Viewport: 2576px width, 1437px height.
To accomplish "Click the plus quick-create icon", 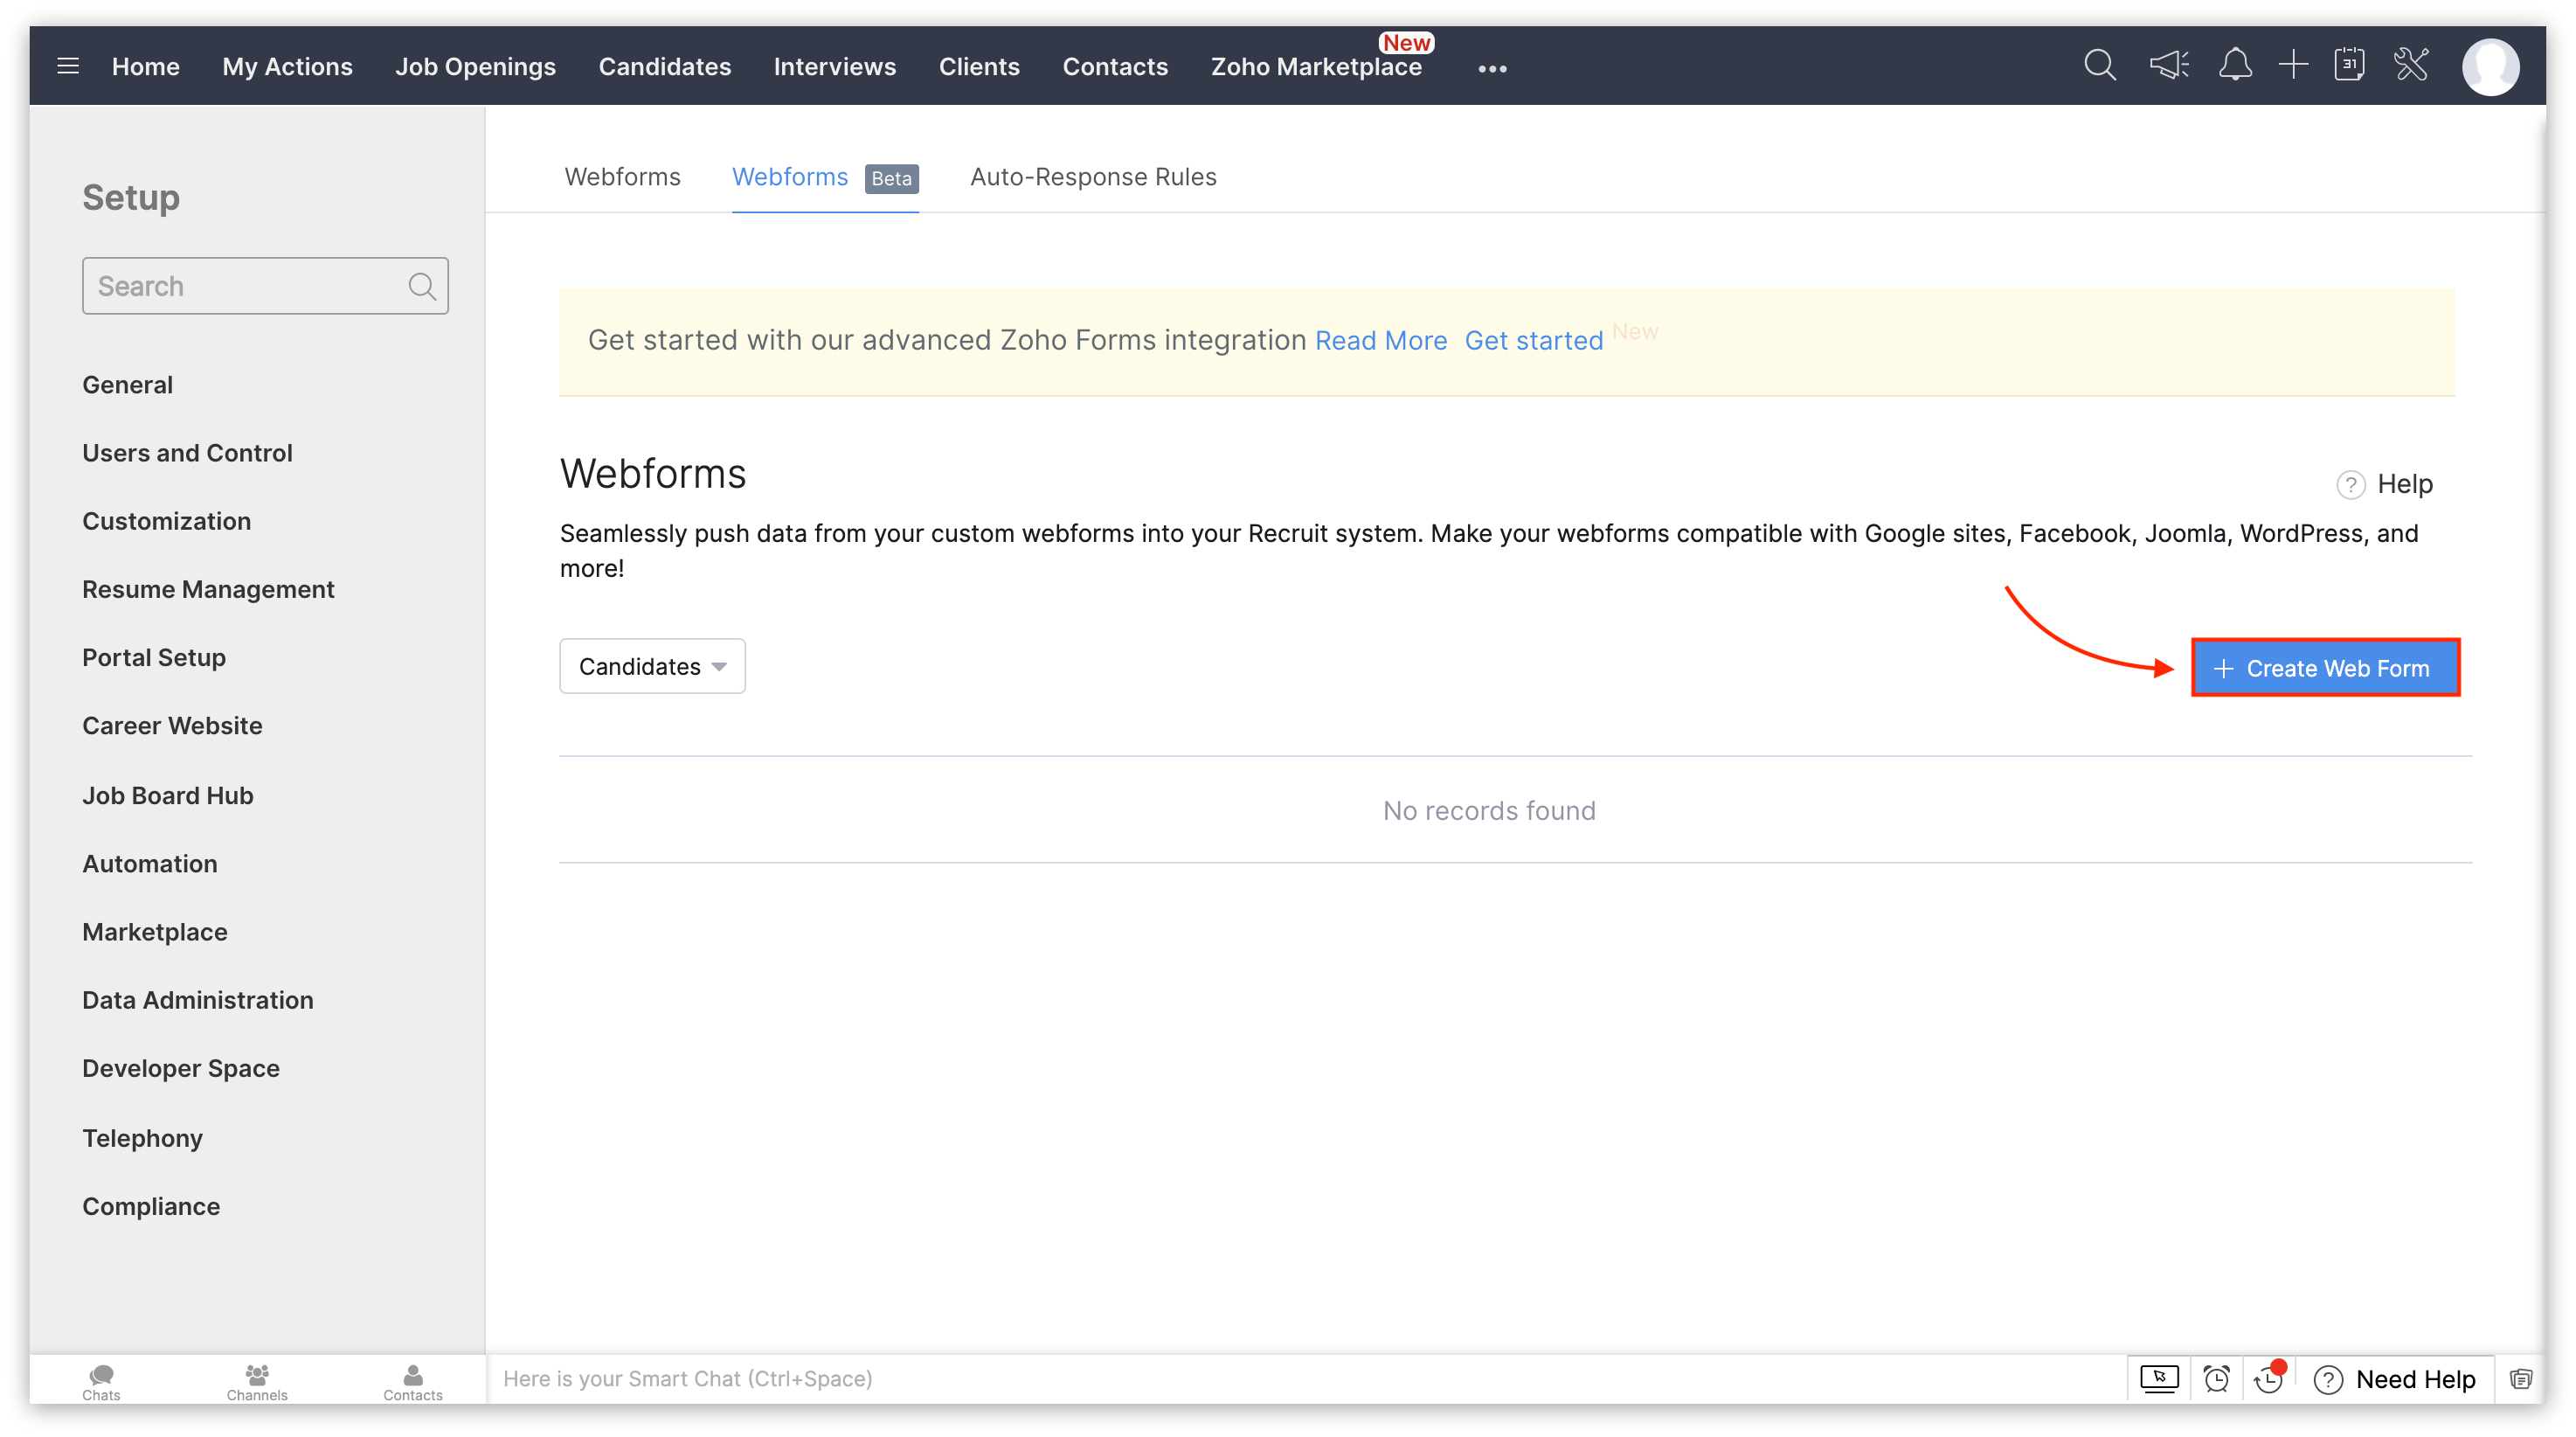I will [x=2293, y=66].
